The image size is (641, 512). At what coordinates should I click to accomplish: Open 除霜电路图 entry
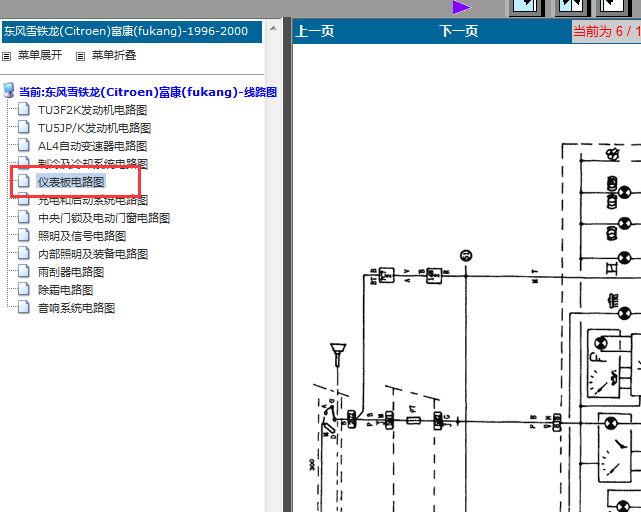tap(65, 290)
